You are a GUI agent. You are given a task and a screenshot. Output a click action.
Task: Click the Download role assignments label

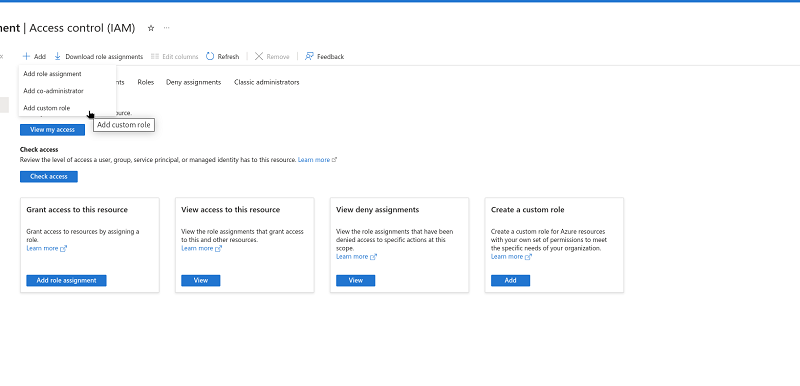point(104,57)
